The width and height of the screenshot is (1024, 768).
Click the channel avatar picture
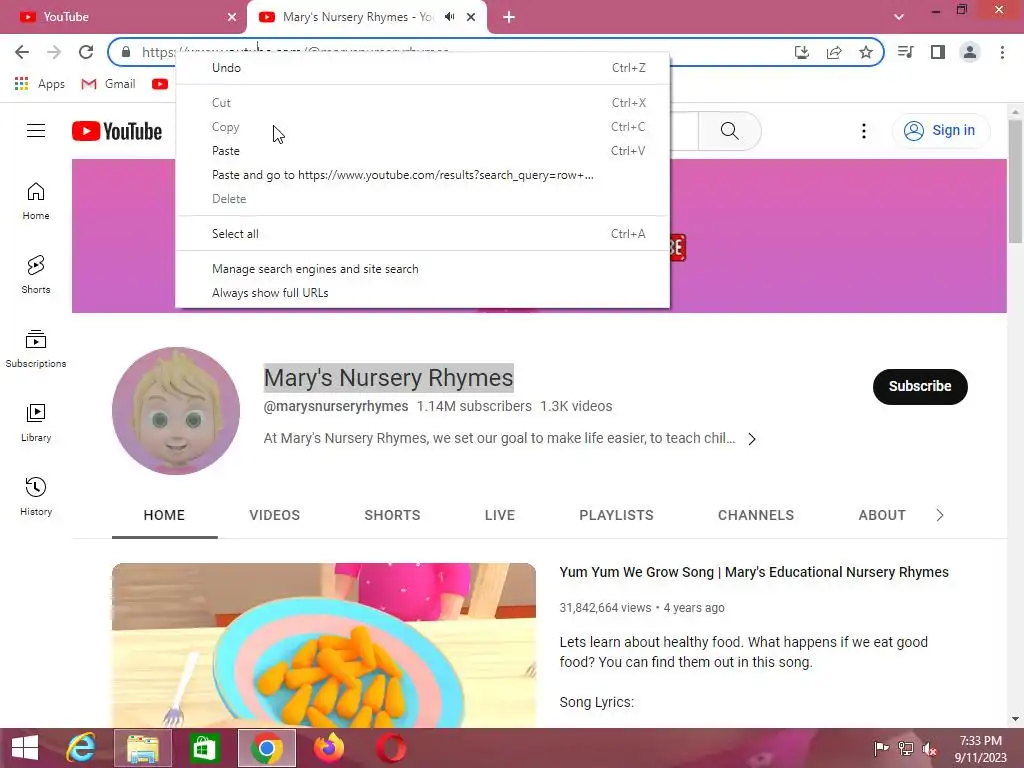[x=176, y=411]
